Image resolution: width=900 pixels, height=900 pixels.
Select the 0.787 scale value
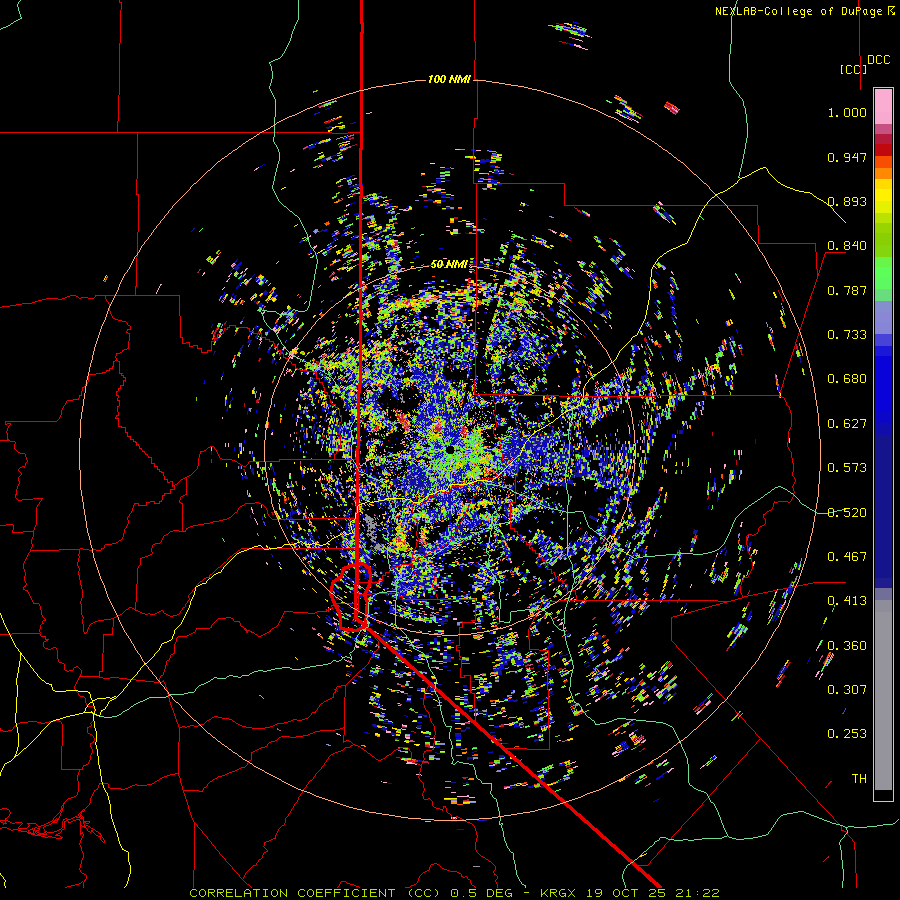[847, 290]
